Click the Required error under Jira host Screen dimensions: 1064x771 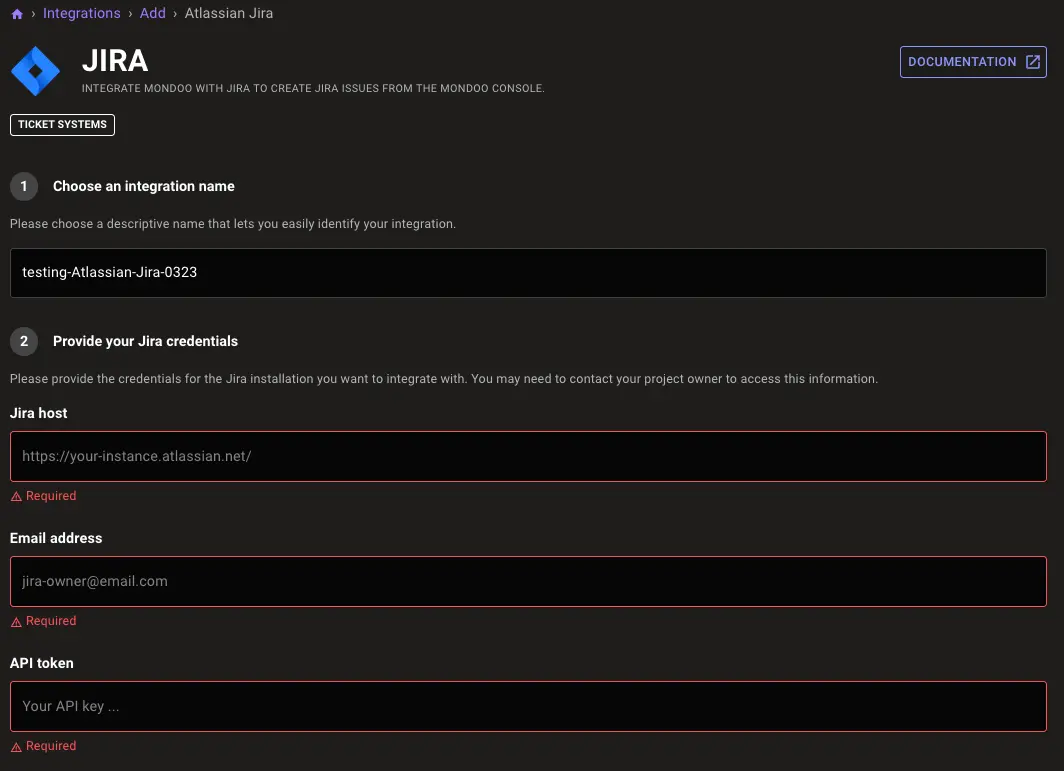[x=51, y=496]
